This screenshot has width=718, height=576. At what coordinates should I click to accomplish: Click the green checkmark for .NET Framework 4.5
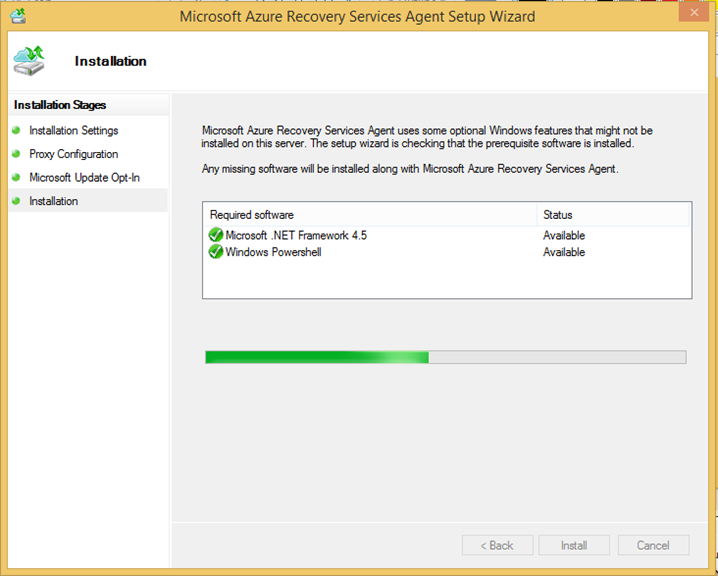tap(216, 235)
